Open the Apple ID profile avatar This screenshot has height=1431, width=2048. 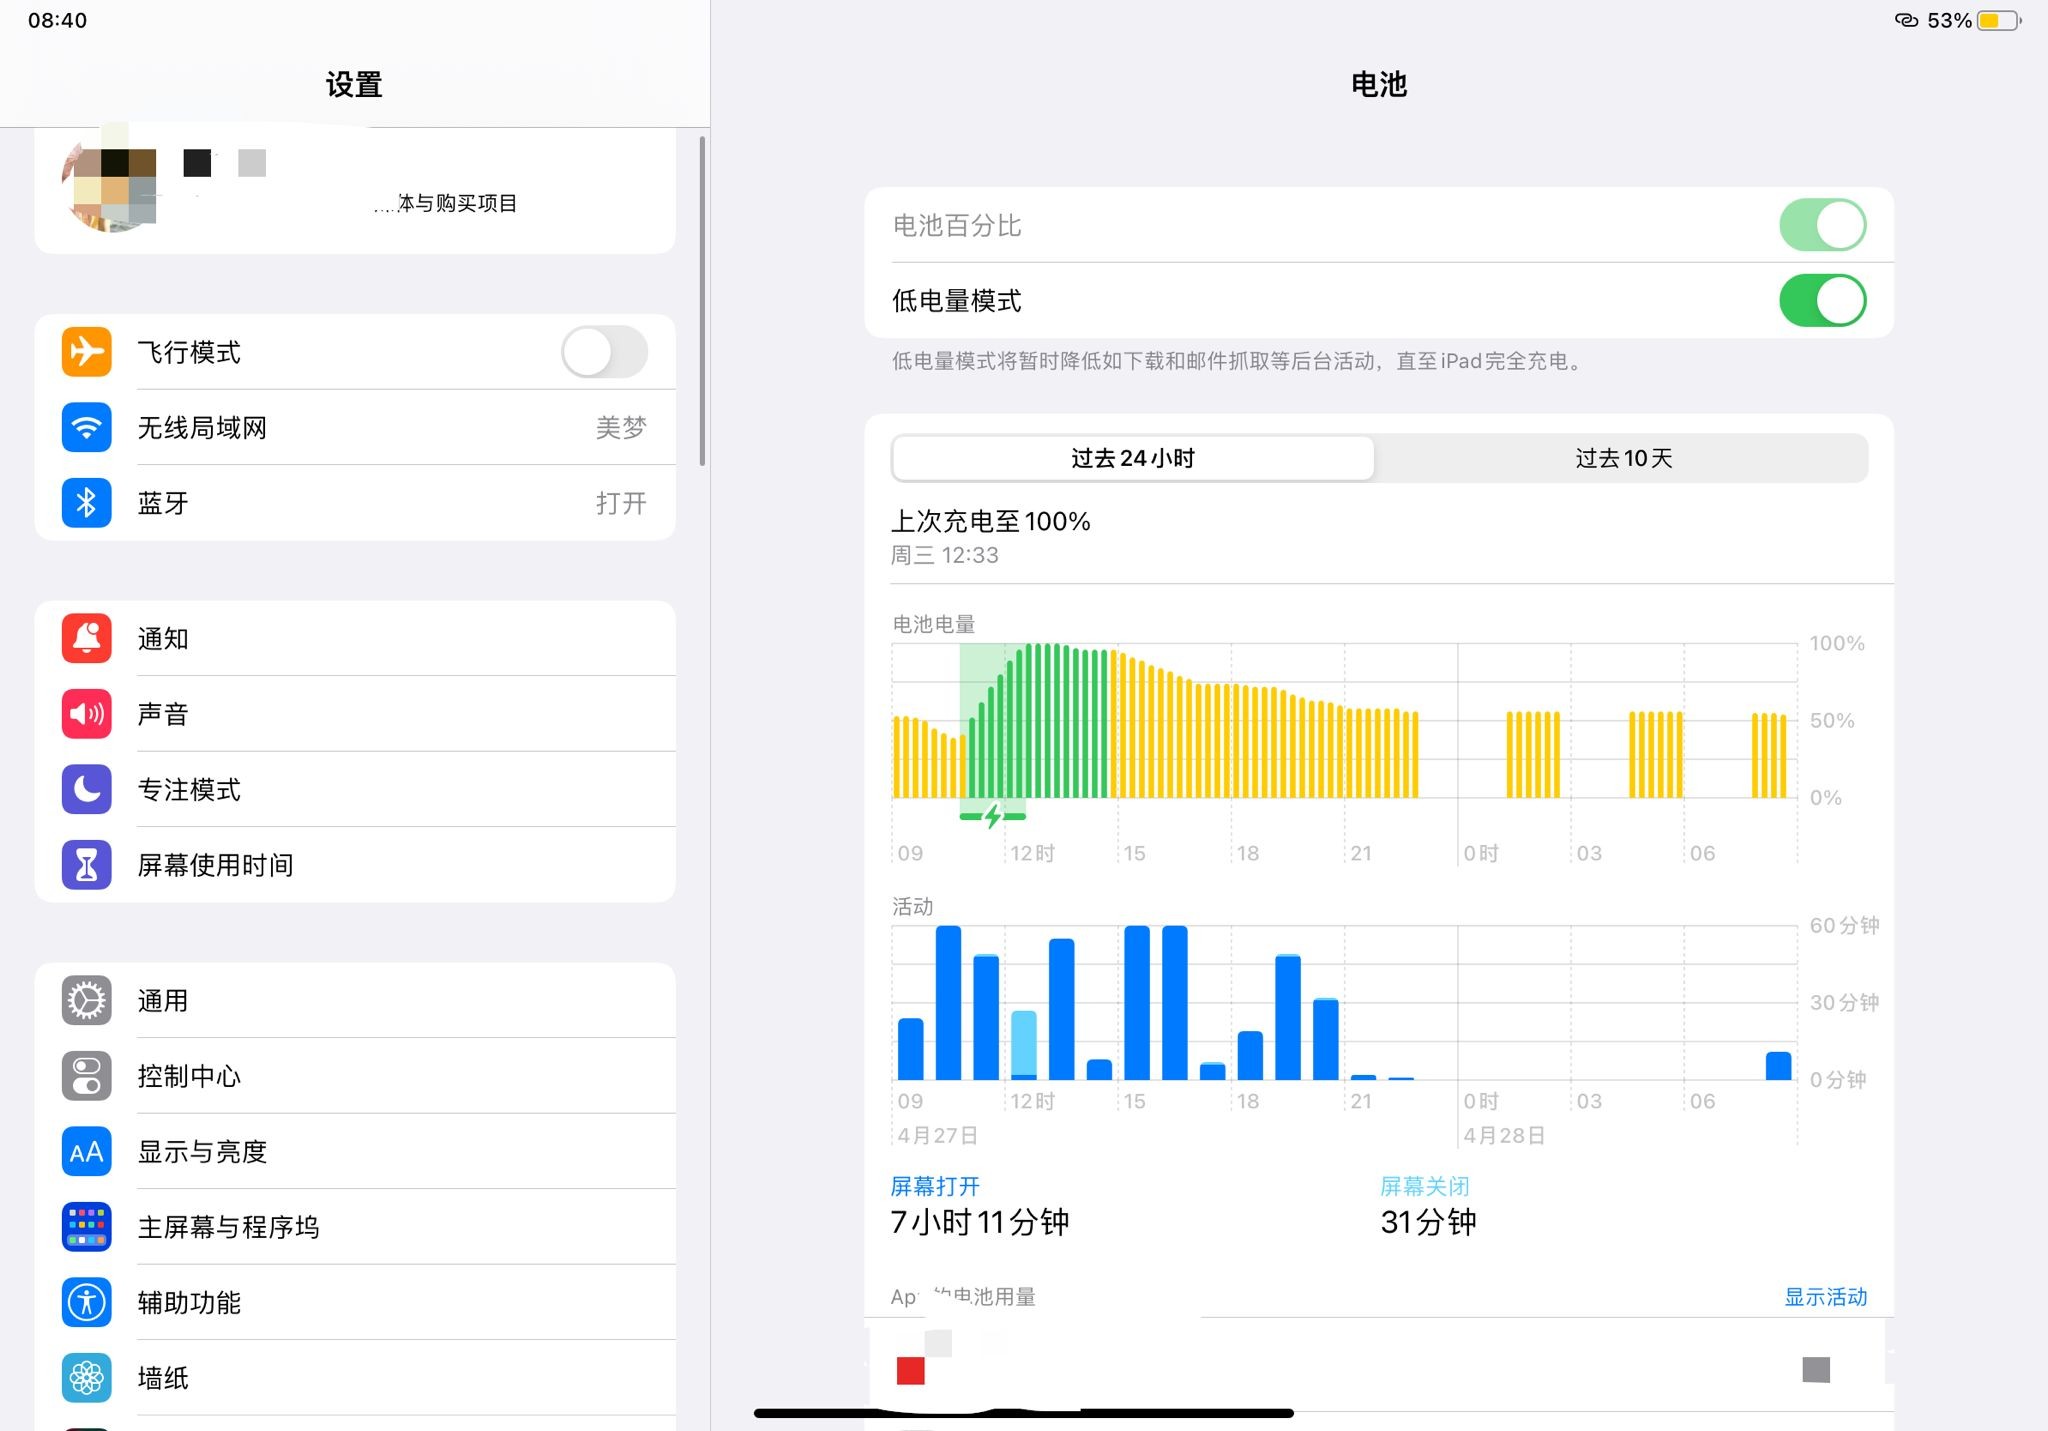(110, 185)
